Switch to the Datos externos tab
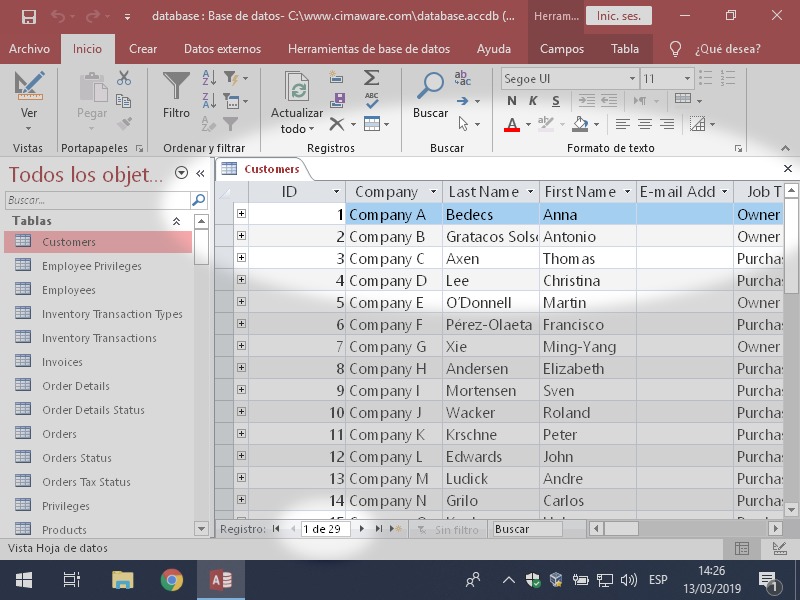 point(222,49)
